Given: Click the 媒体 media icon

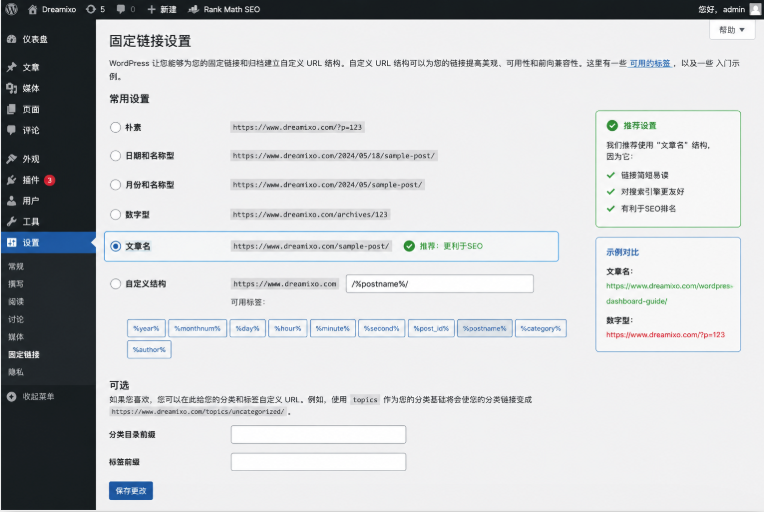Looking at the screenshot, I should (x=12, y=88).
